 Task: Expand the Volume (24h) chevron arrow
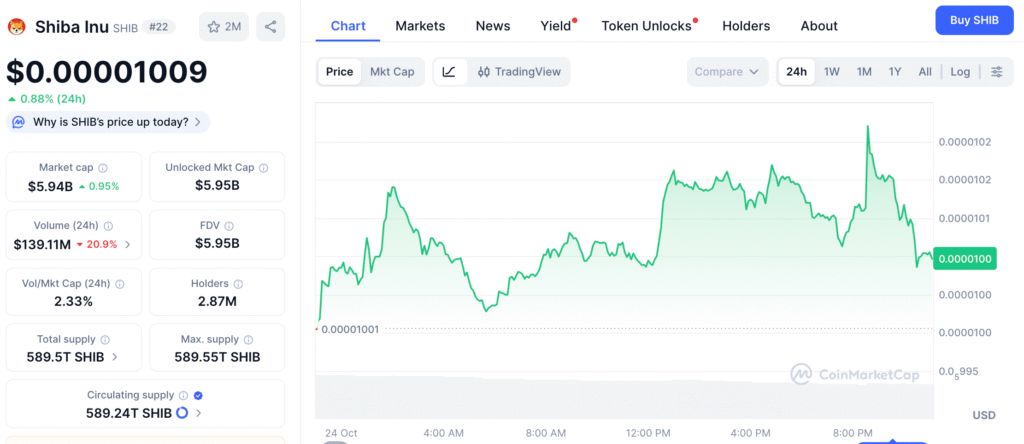[x=127, y=244]
